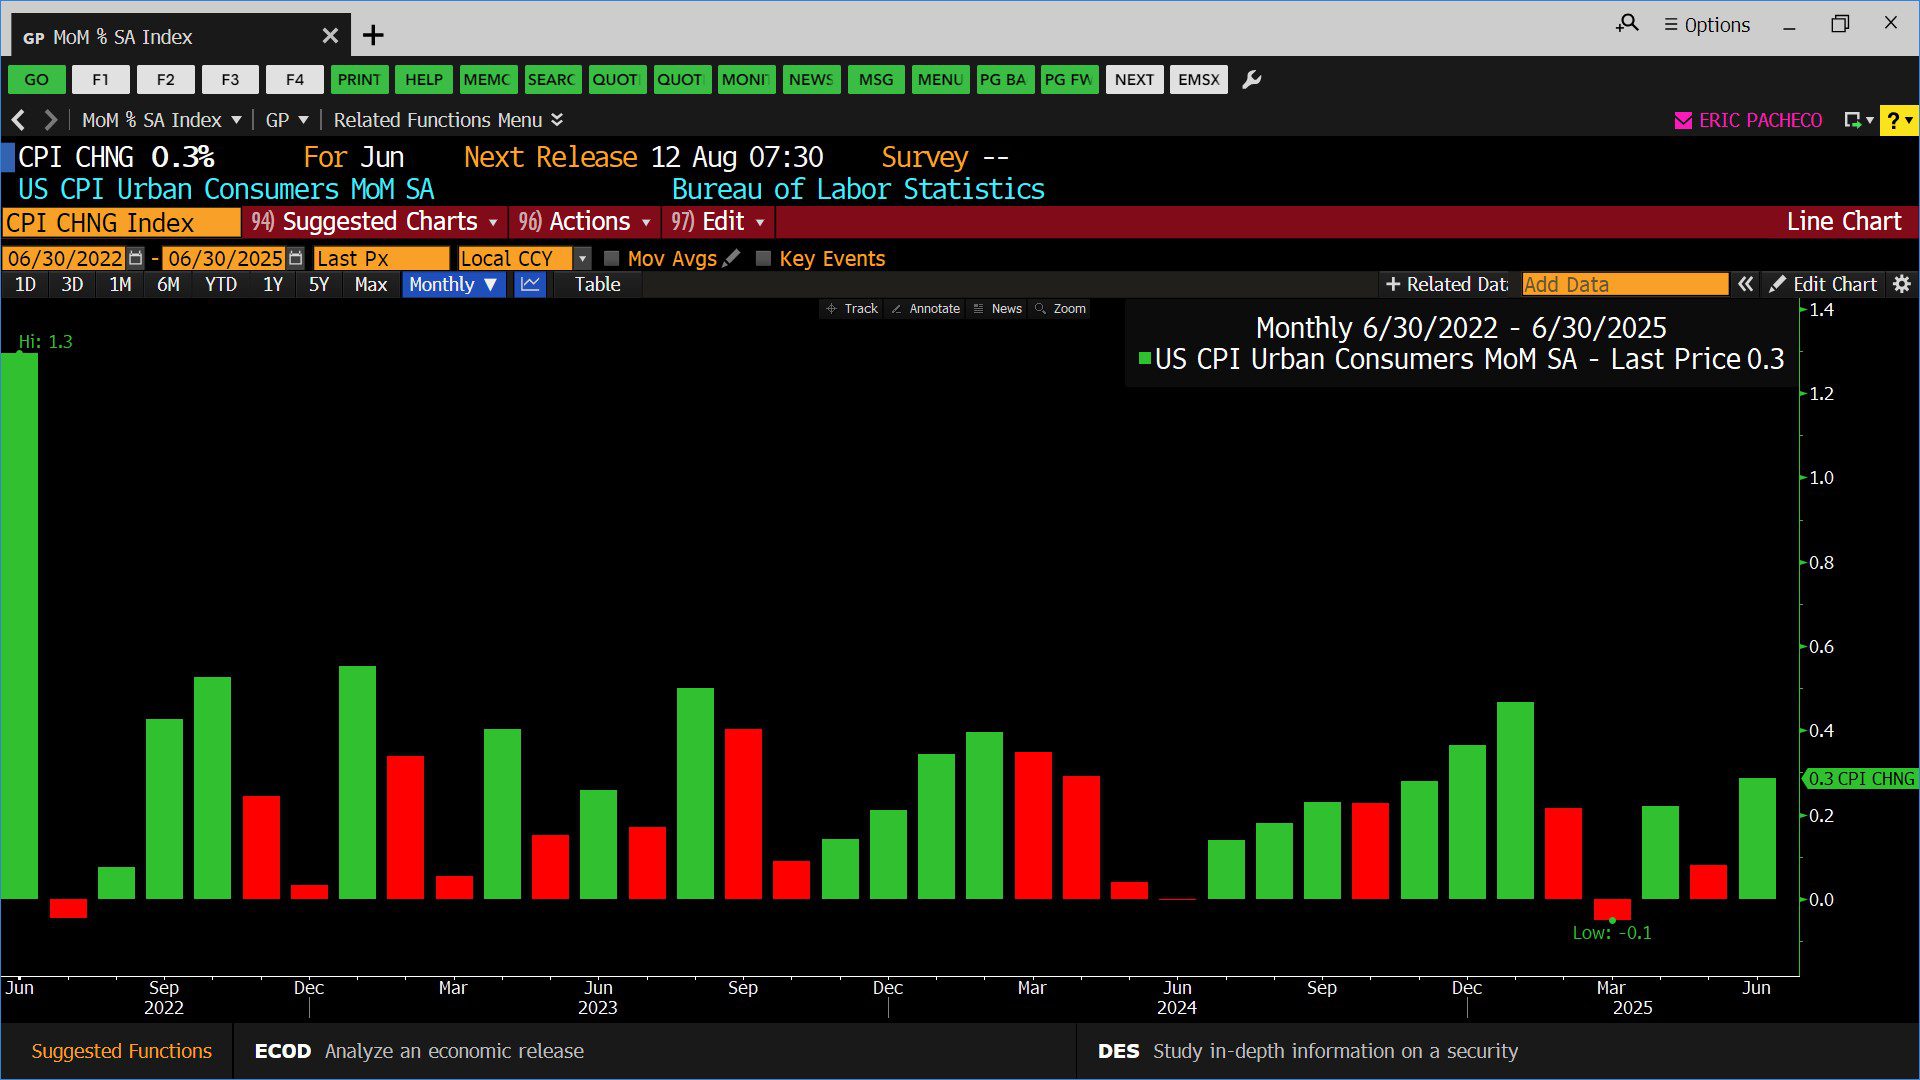The width and height of the screenshot is (1920, 1080).
Task: Open DES Study in-depth information on a security
Action: pyautogui.click(x=1308, y=1051)
